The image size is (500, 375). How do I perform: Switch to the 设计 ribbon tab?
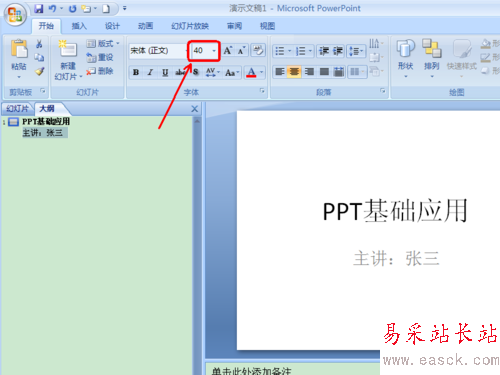click(112, 26)
